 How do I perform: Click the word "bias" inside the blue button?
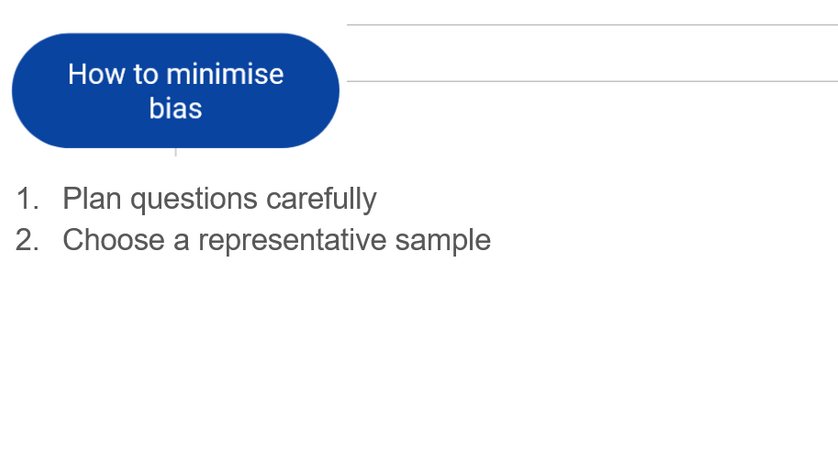coord(176,109)
